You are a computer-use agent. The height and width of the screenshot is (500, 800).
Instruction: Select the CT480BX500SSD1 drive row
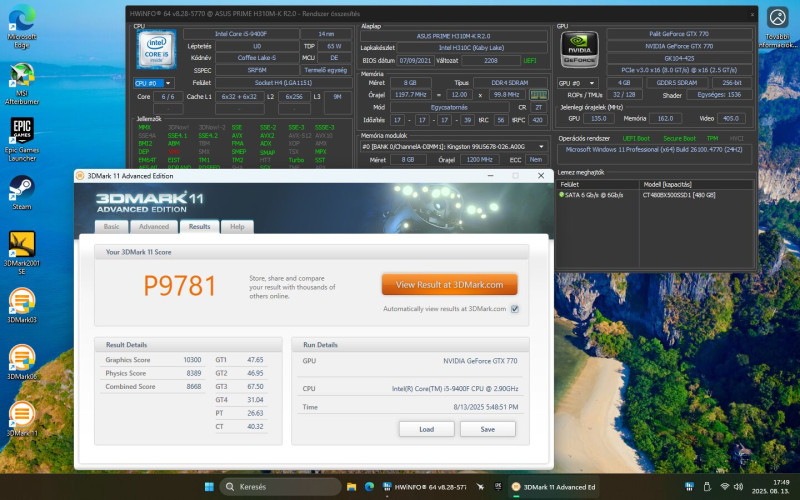[x=656, y=195]
